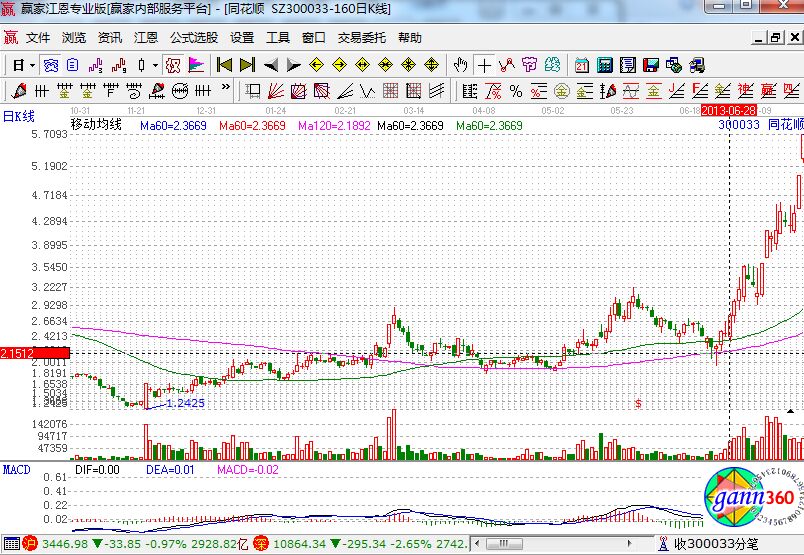Expand the candlestick style dropdown arrow
This screenshot has height=555, width=804.
[x=155, y=65]
